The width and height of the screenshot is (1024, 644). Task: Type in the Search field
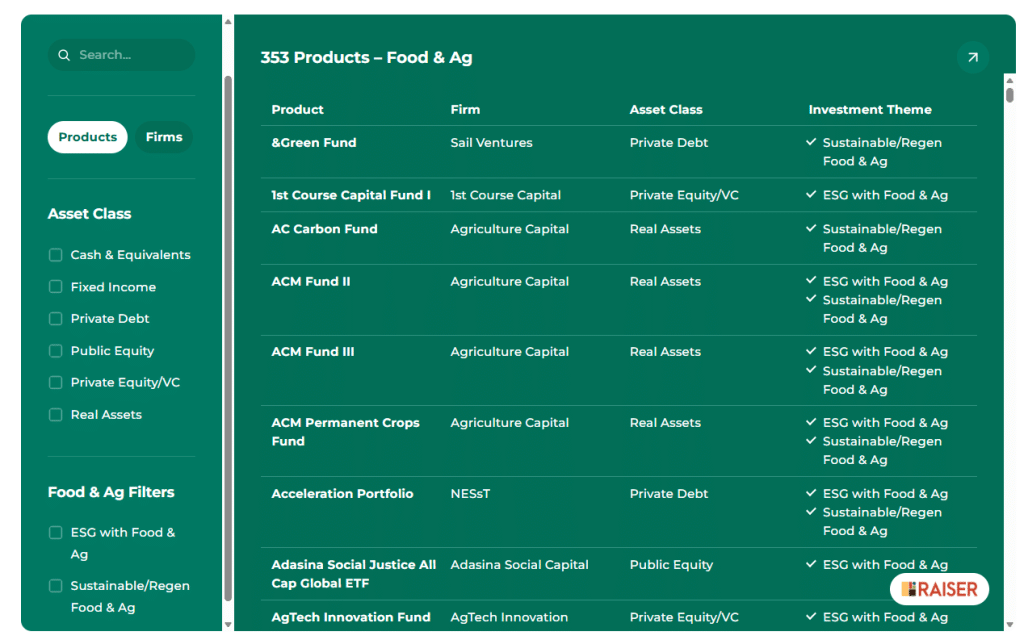[130, 55]
